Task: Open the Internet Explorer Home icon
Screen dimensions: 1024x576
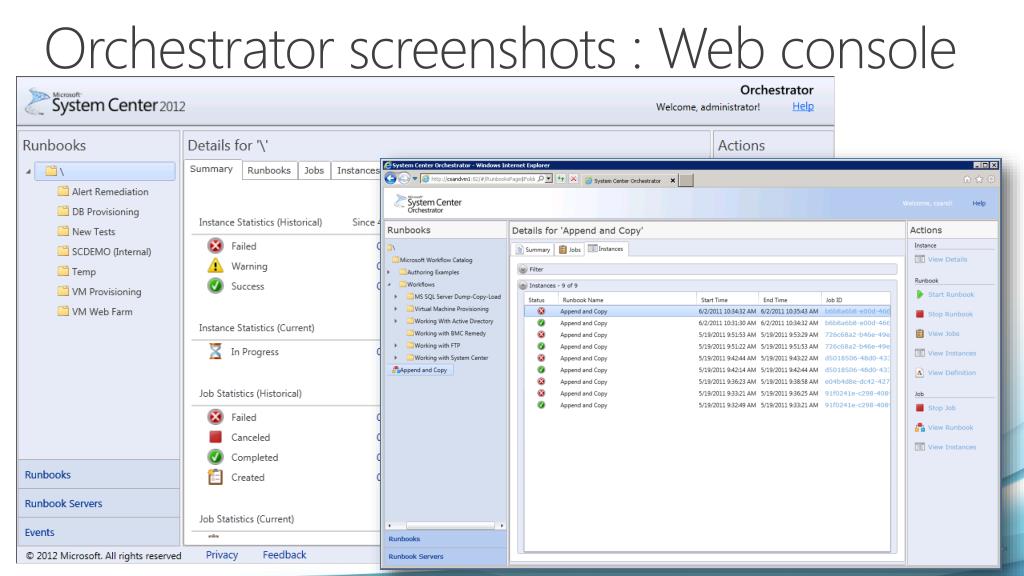Action: [x=967, y=179]
